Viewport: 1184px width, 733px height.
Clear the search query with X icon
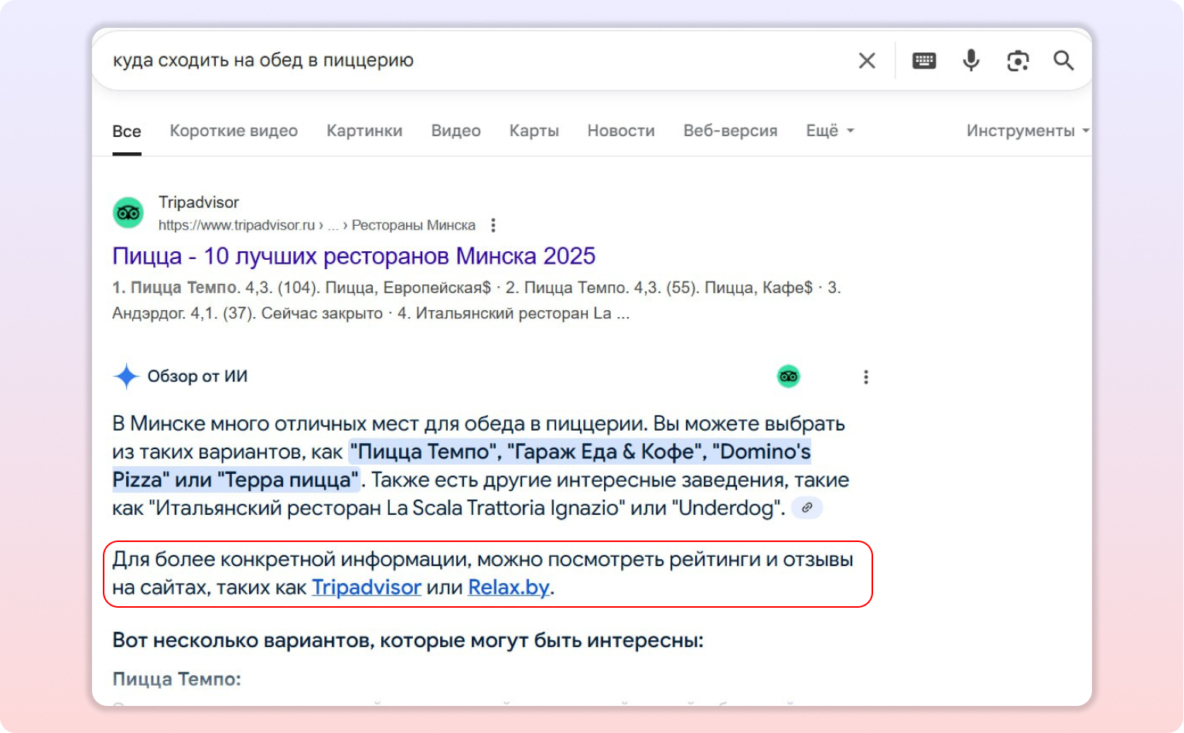click(x=866, y=61)
